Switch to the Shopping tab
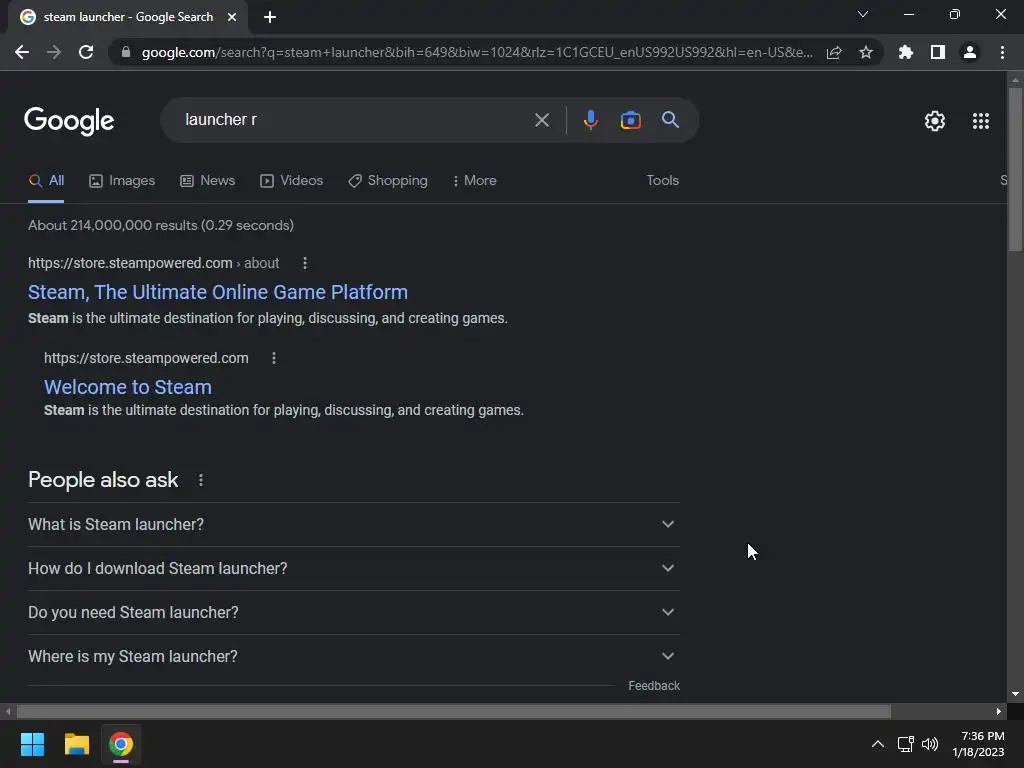1024x768 pixels. point(388,181)
